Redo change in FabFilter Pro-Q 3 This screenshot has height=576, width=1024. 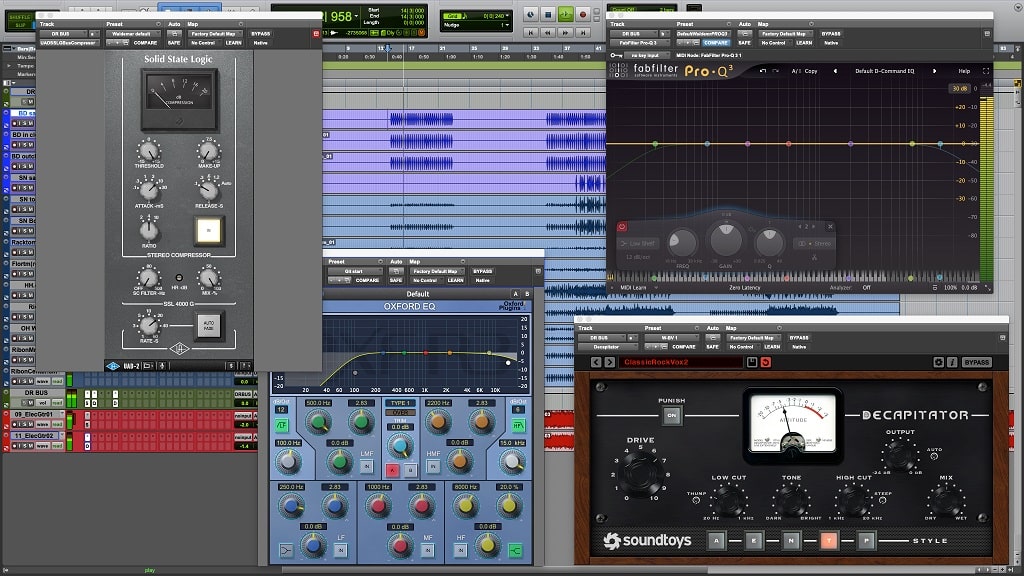(775, 71)
